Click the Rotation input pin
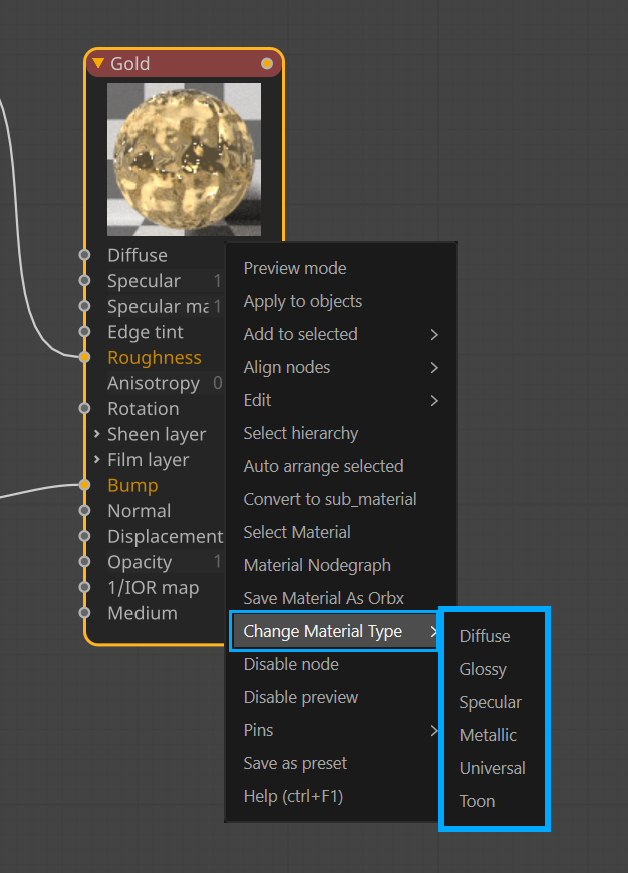Screen dimensions: 628x873 pos(85,409)
